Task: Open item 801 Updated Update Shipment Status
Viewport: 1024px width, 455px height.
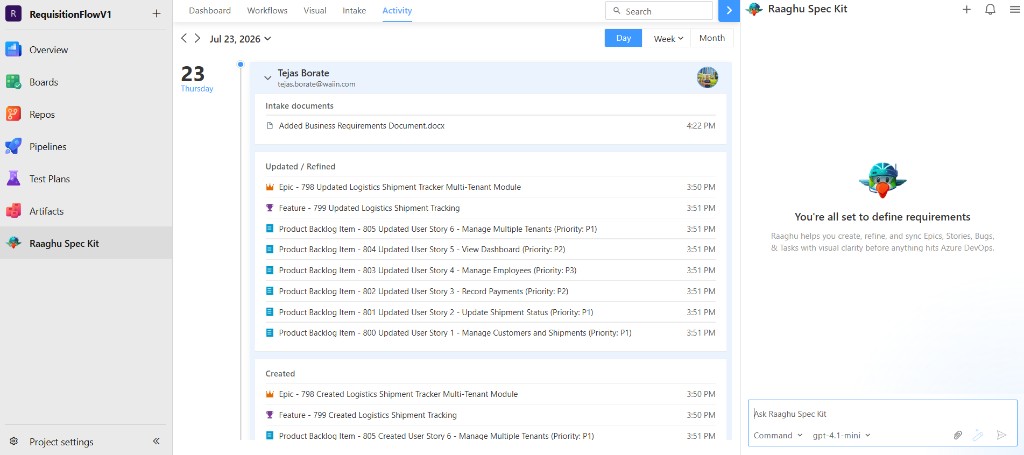Action: coord(490,312)
